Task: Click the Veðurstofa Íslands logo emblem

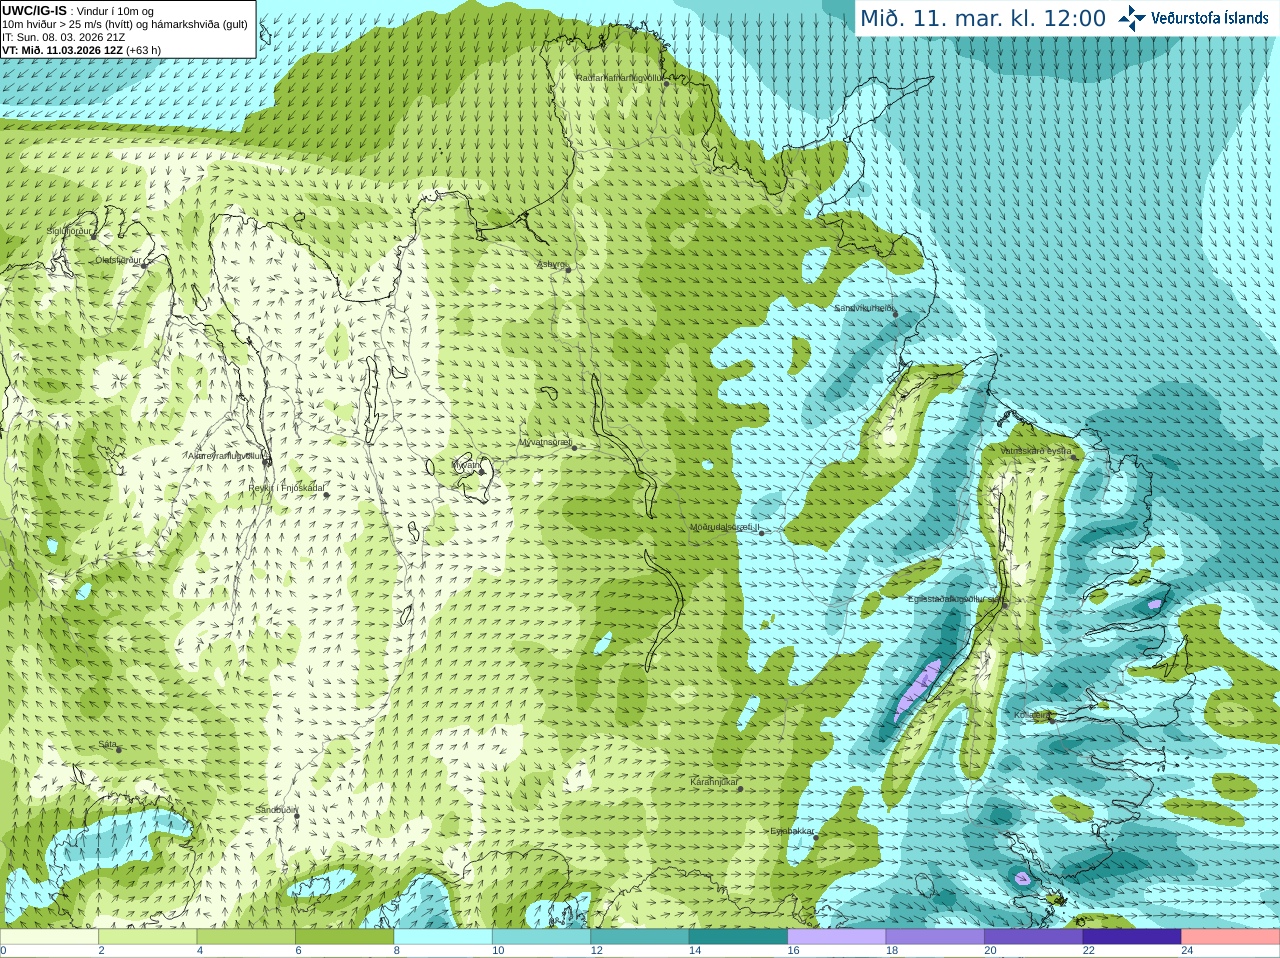Action: [1132, 18]
